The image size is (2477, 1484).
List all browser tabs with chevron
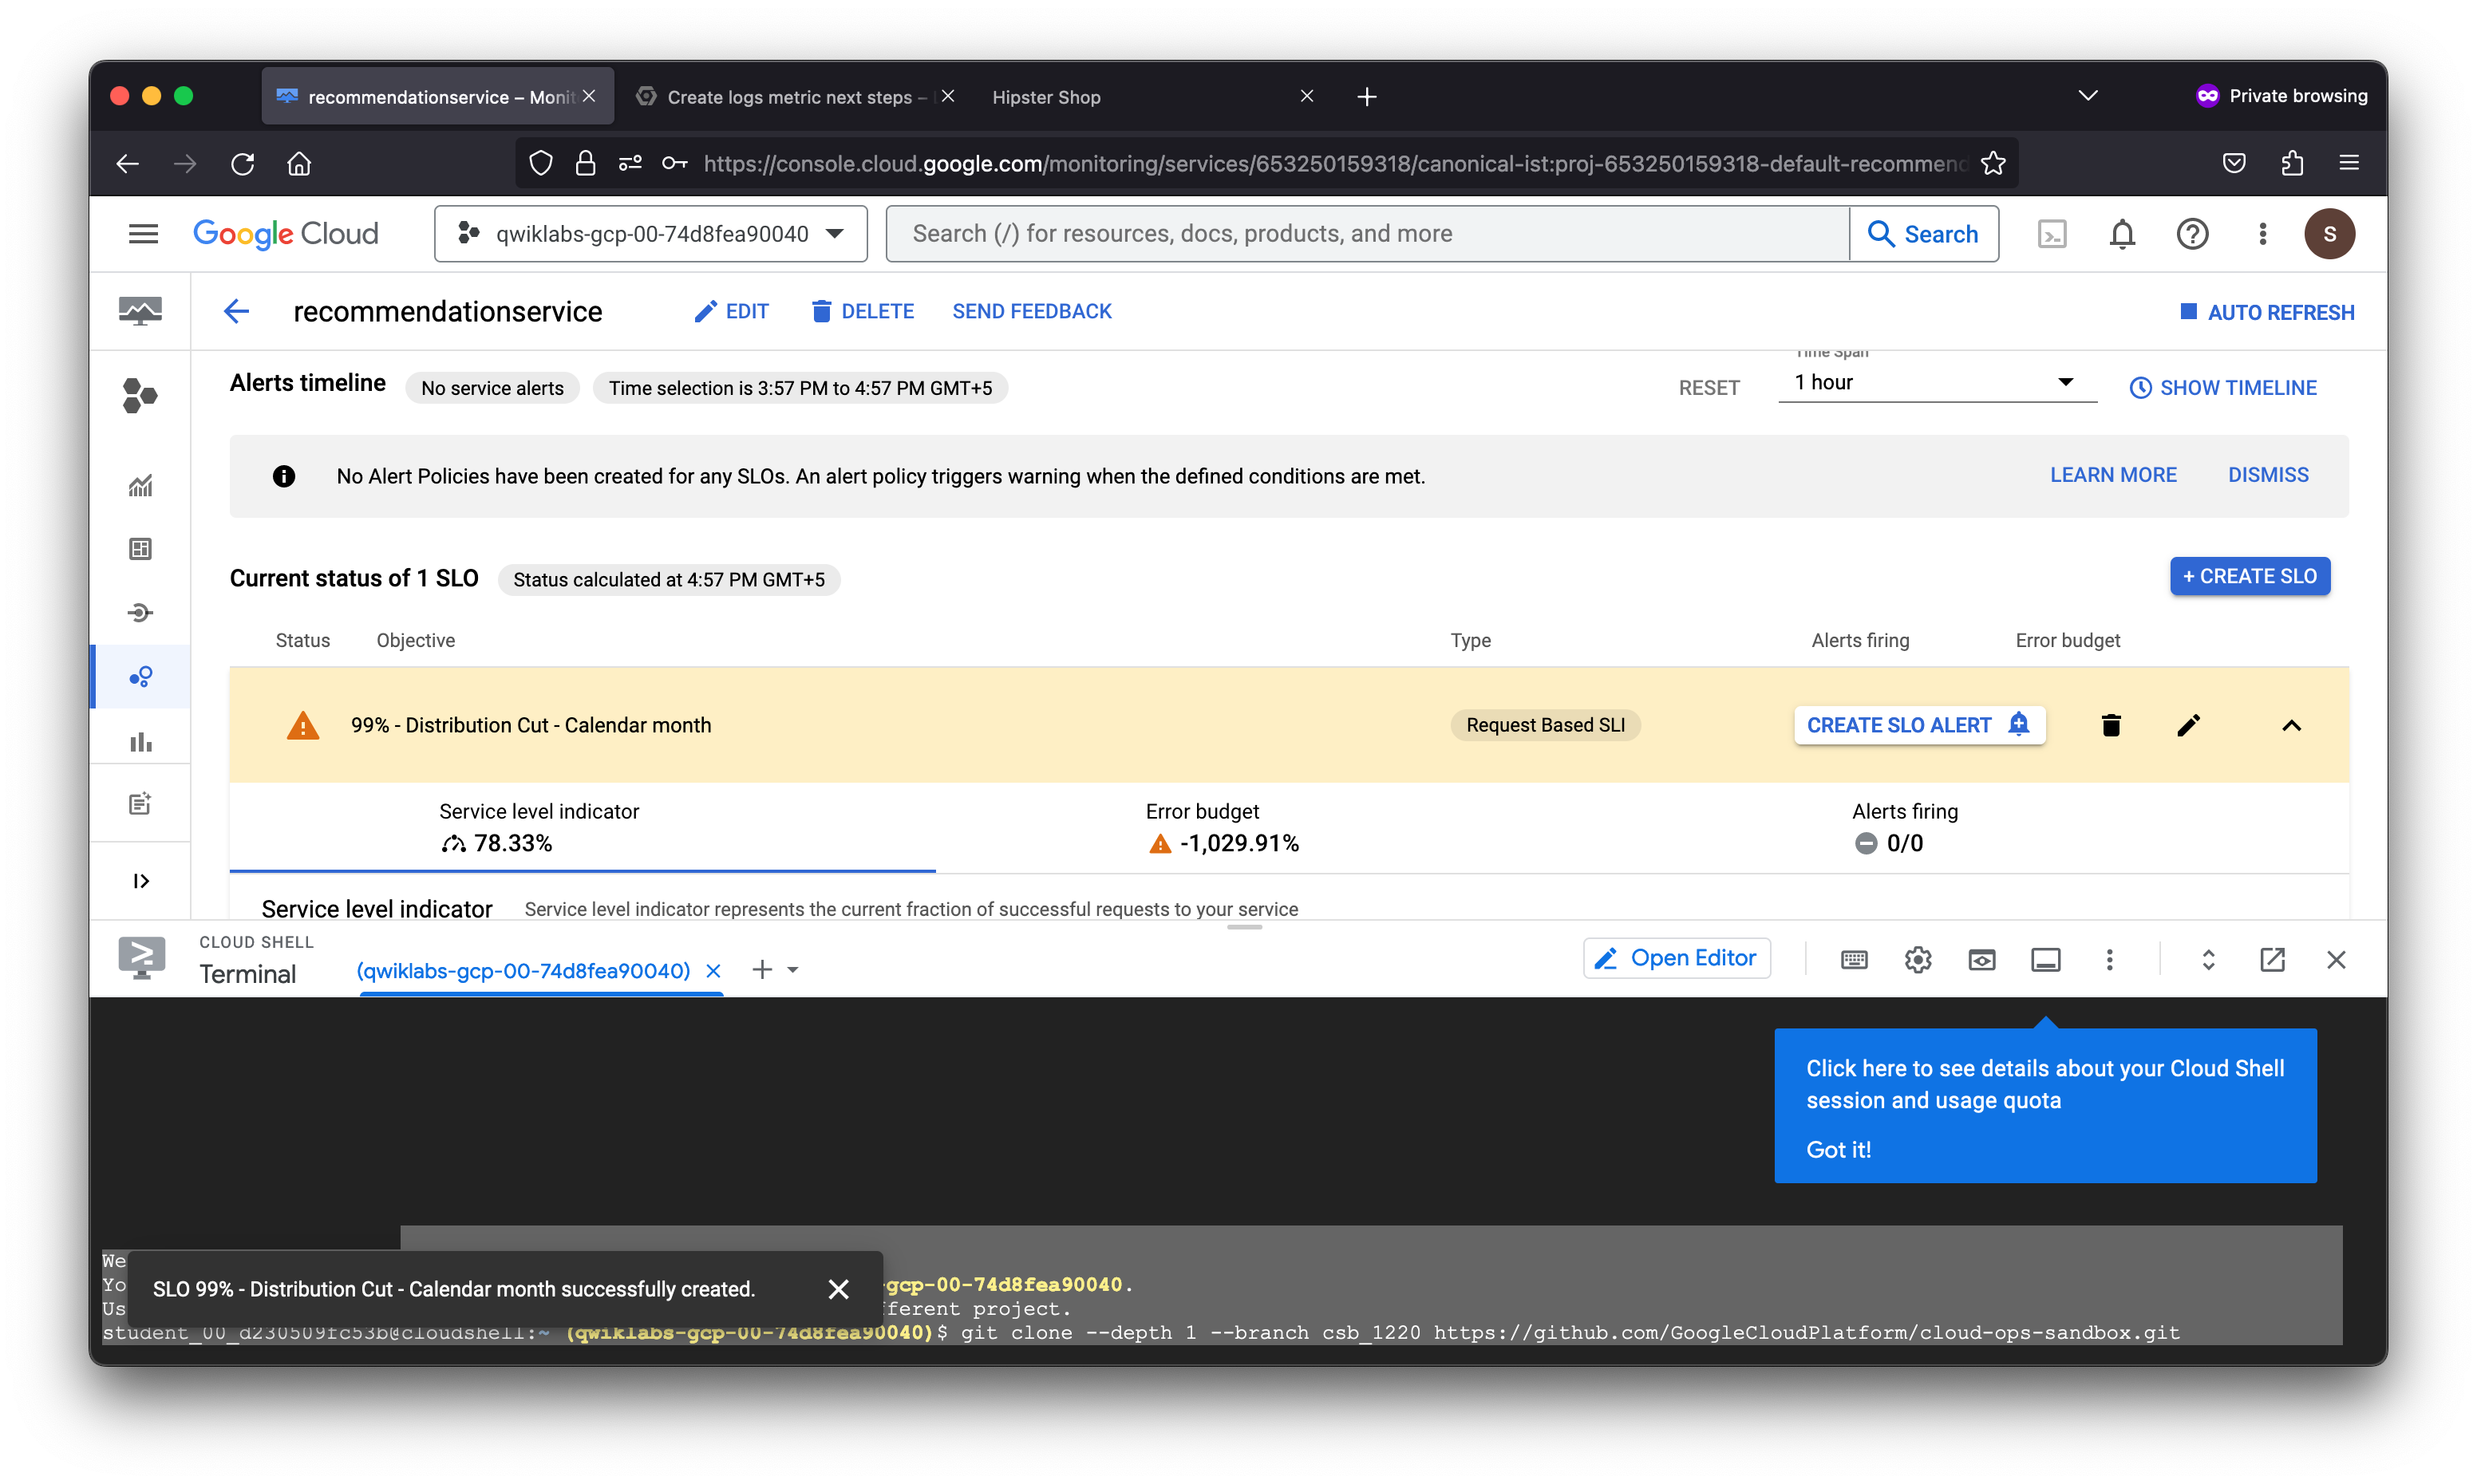[x=2088, y=96]
